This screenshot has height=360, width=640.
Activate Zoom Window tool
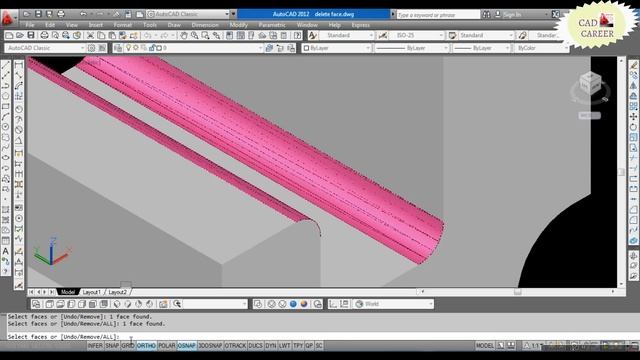tap(205, 36)
